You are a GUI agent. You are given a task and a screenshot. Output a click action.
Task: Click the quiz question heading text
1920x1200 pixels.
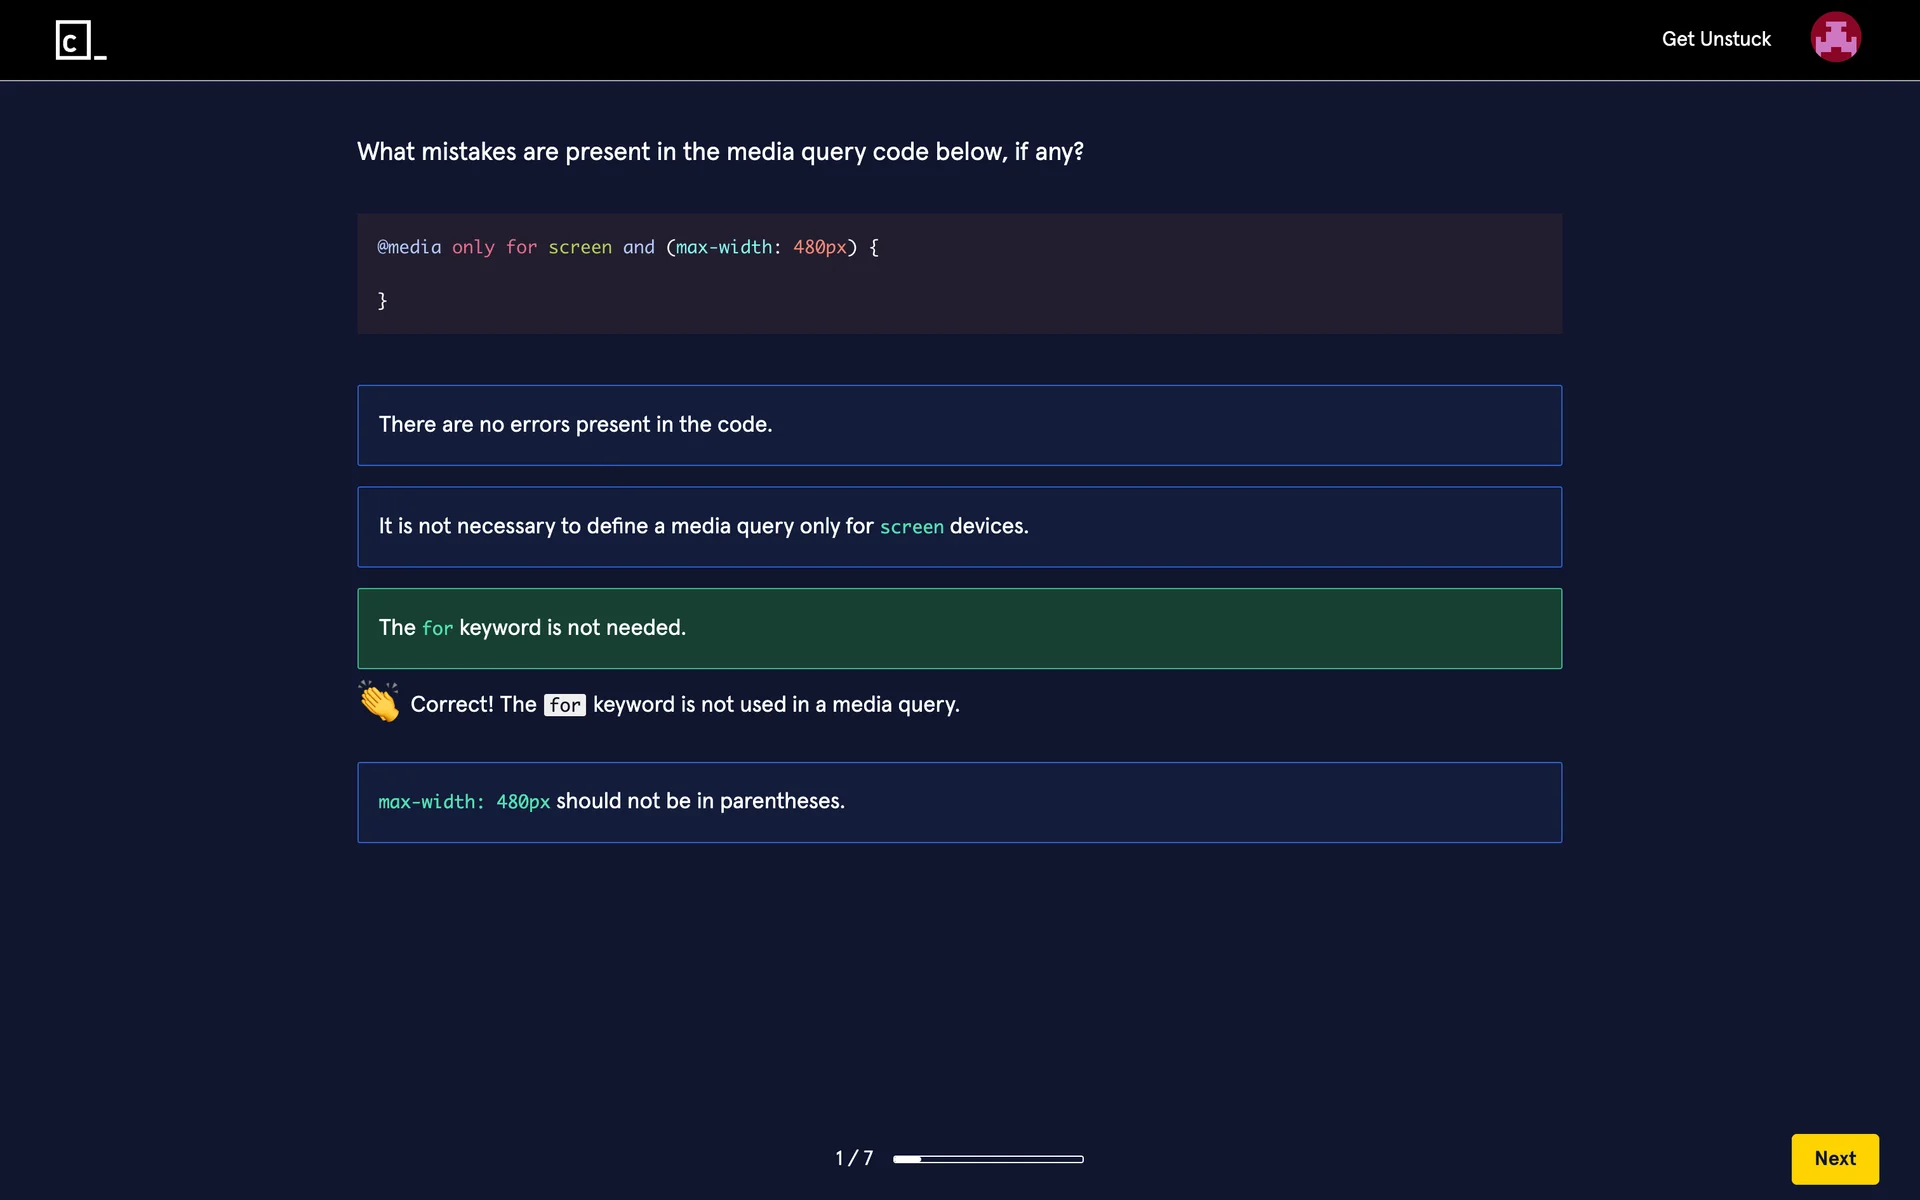click(720, 152)
